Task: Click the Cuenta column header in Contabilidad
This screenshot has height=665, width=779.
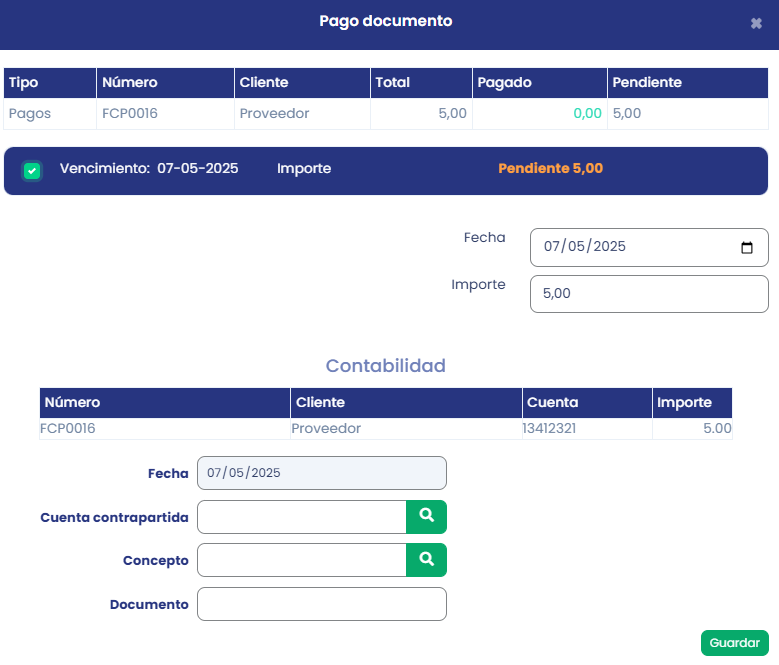Action: tap(552, 403)
